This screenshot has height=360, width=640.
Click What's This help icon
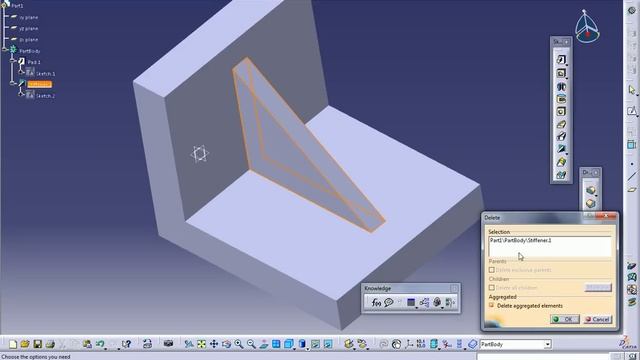coord(127,344)
